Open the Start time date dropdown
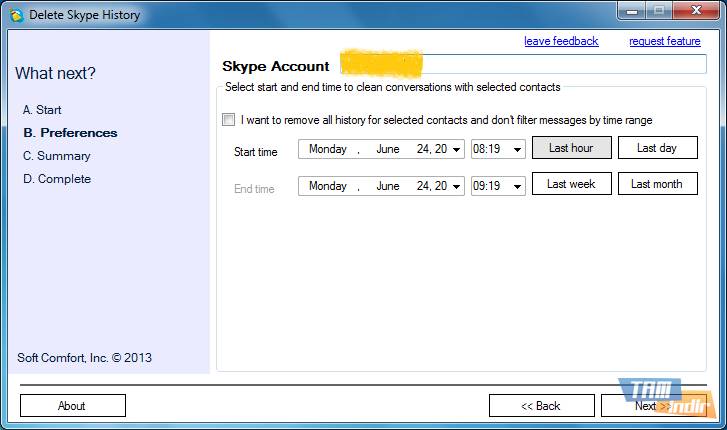727x430 pixels. (x=457, y=149)
